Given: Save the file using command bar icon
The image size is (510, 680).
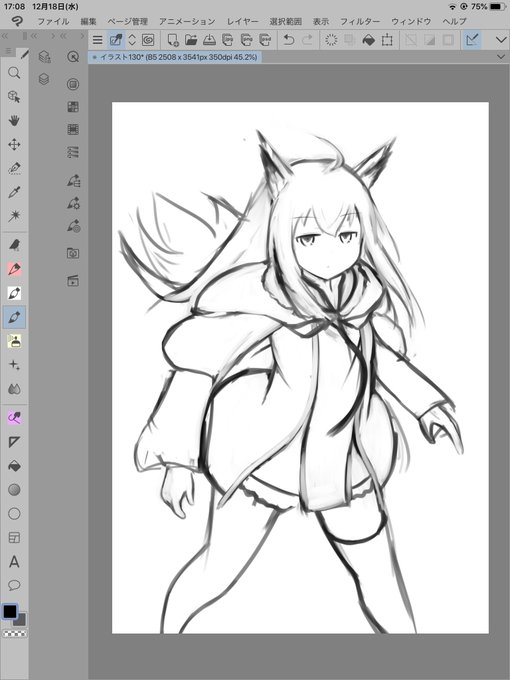Looking at the screenshot, I should (209, 40).
